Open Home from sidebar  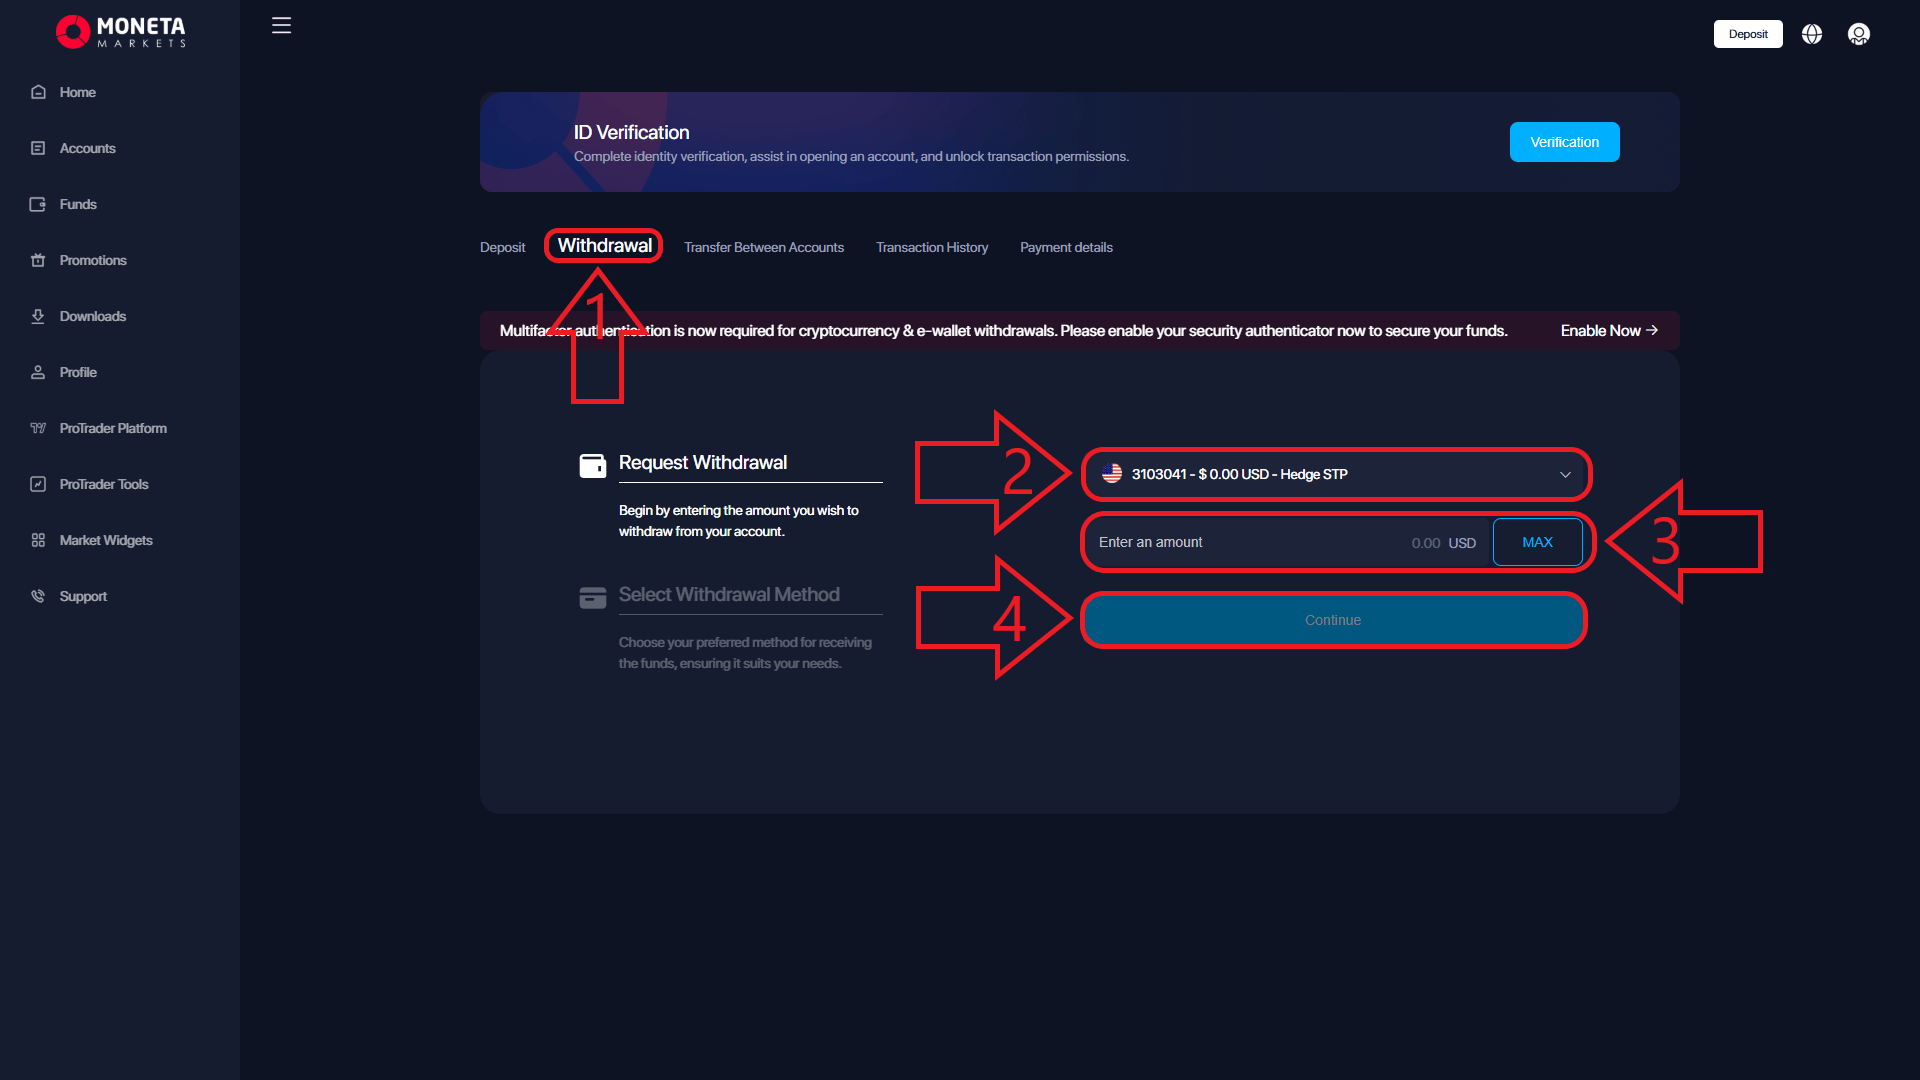(77, 92)
